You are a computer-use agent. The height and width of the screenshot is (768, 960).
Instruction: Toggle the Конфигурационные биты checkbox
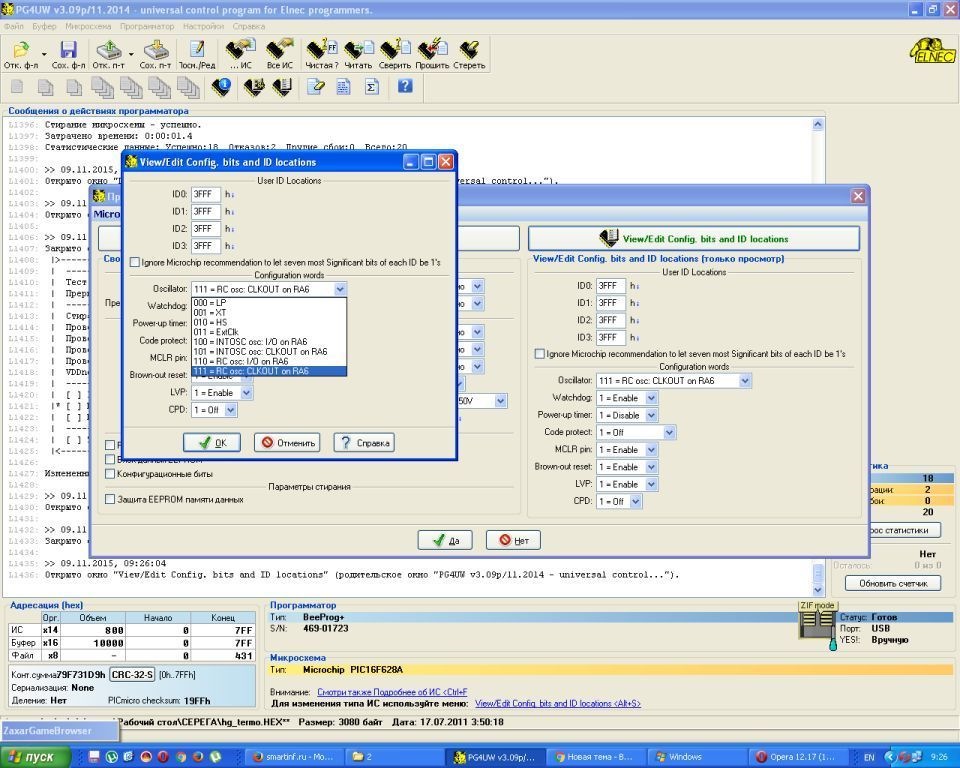coord(111,474)
